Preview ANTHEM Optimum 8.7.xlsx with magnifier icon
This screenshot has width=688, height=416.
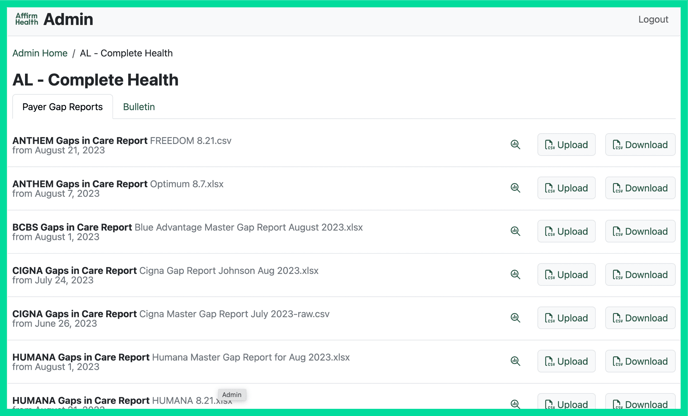[515, 188]
